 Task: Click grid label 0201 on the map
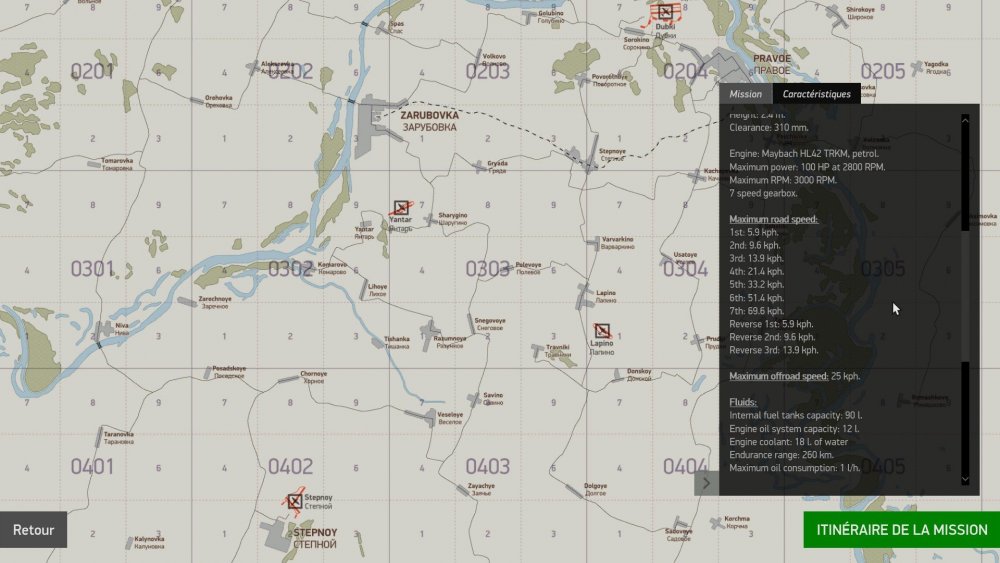[92, 71]
